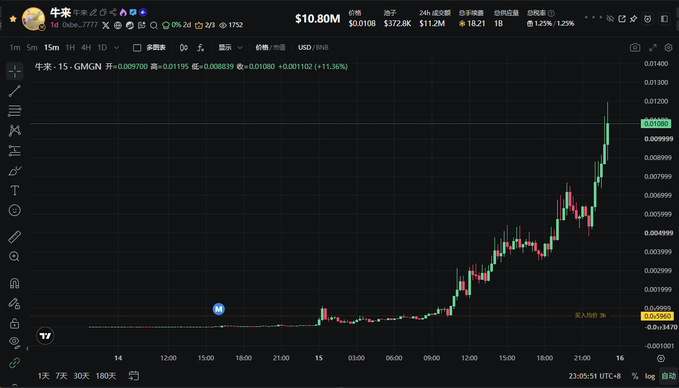Click the eye 1752 views indicator
Viewport: 679px width, 388px height.
pyautogui.click(x=231, y=25)
